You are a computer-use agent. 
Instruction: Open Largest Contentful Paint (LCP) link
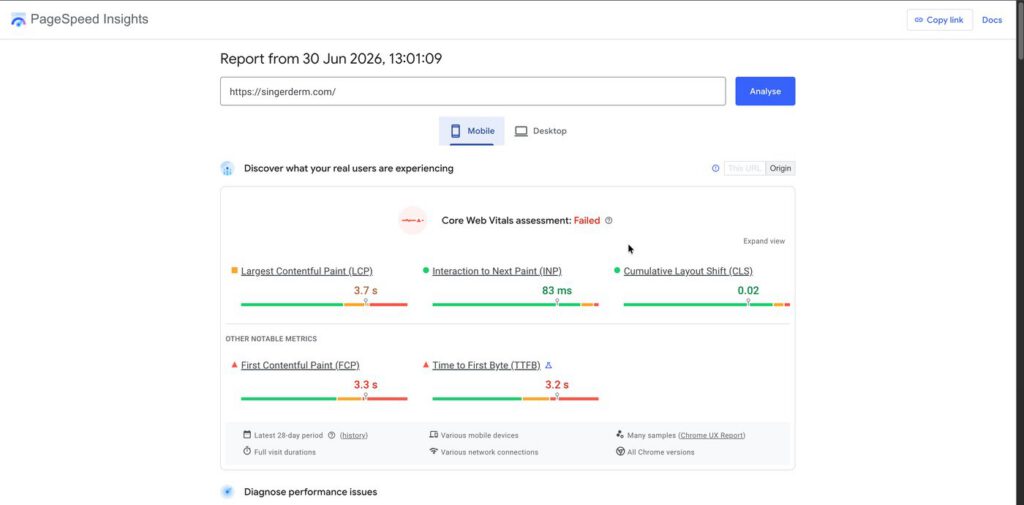307,271
